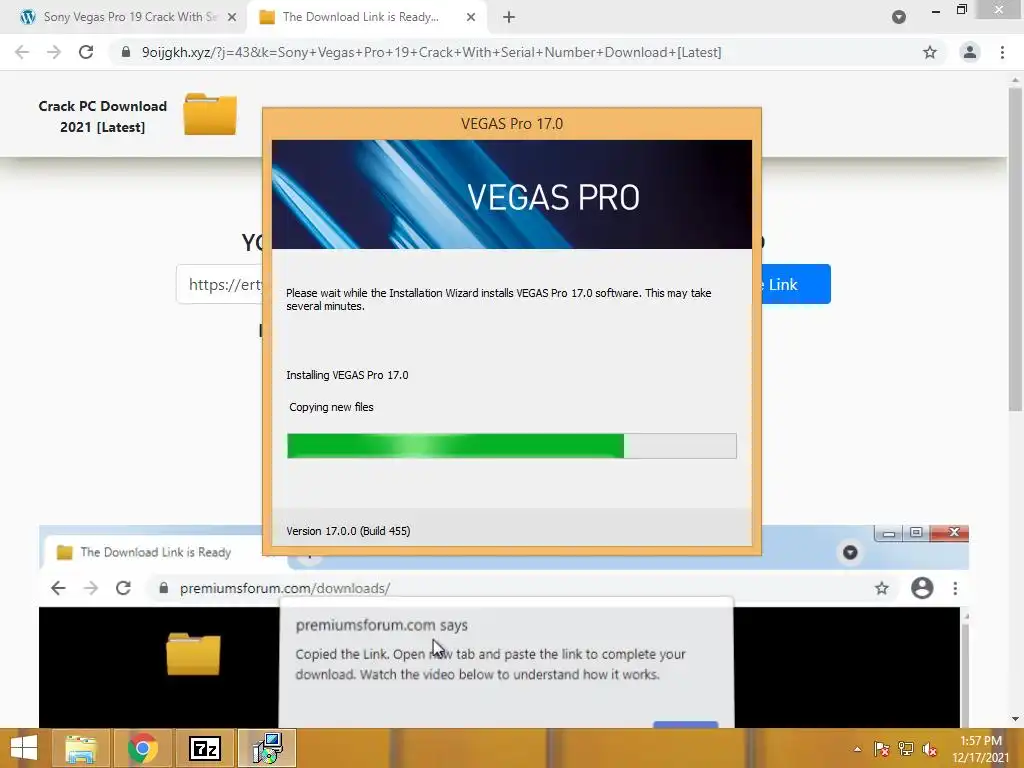Open Chrome's three-dot menu

point(1002,52)
